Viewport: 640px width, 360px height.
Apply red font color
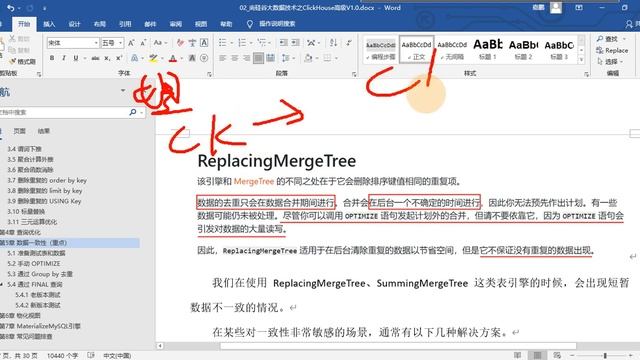pos(173,58)
